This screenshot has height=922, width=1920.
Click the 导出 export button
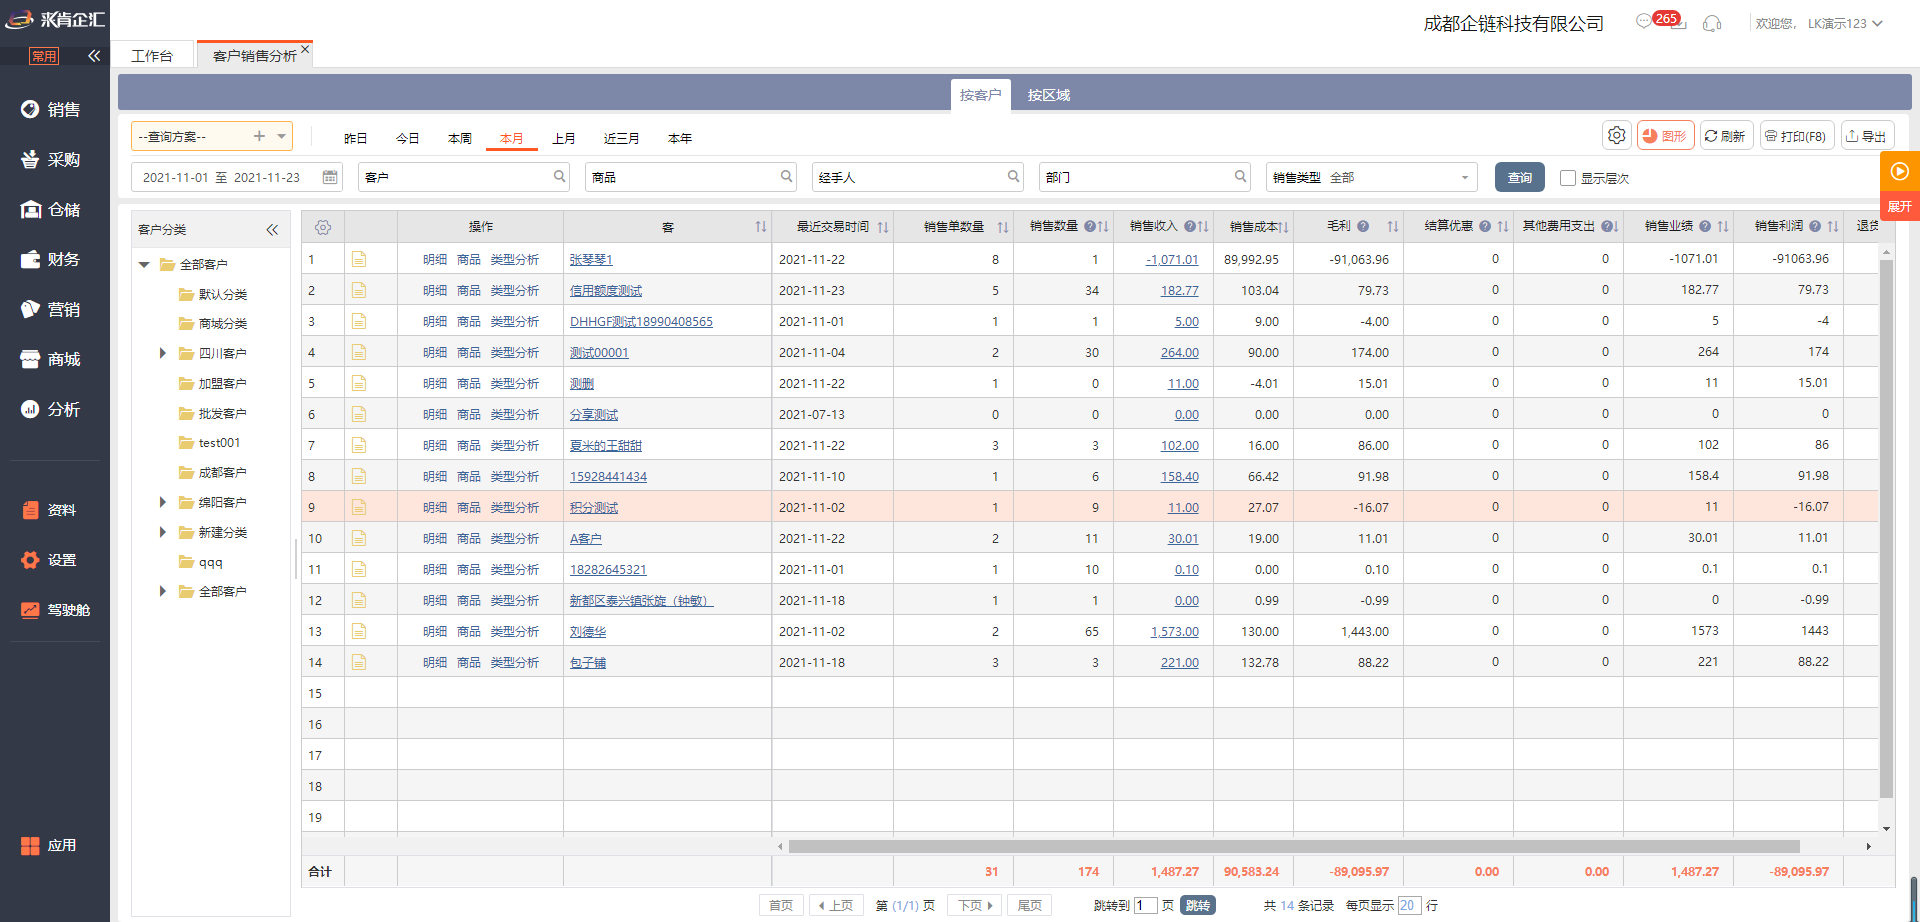[1867, 136]
